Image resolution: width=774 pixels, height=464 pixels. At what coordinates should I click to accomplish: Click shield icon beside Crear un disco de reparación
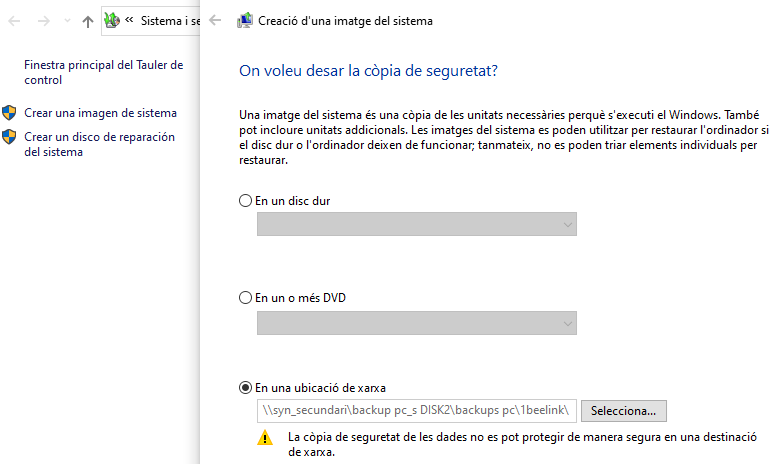tap(10, 137)
